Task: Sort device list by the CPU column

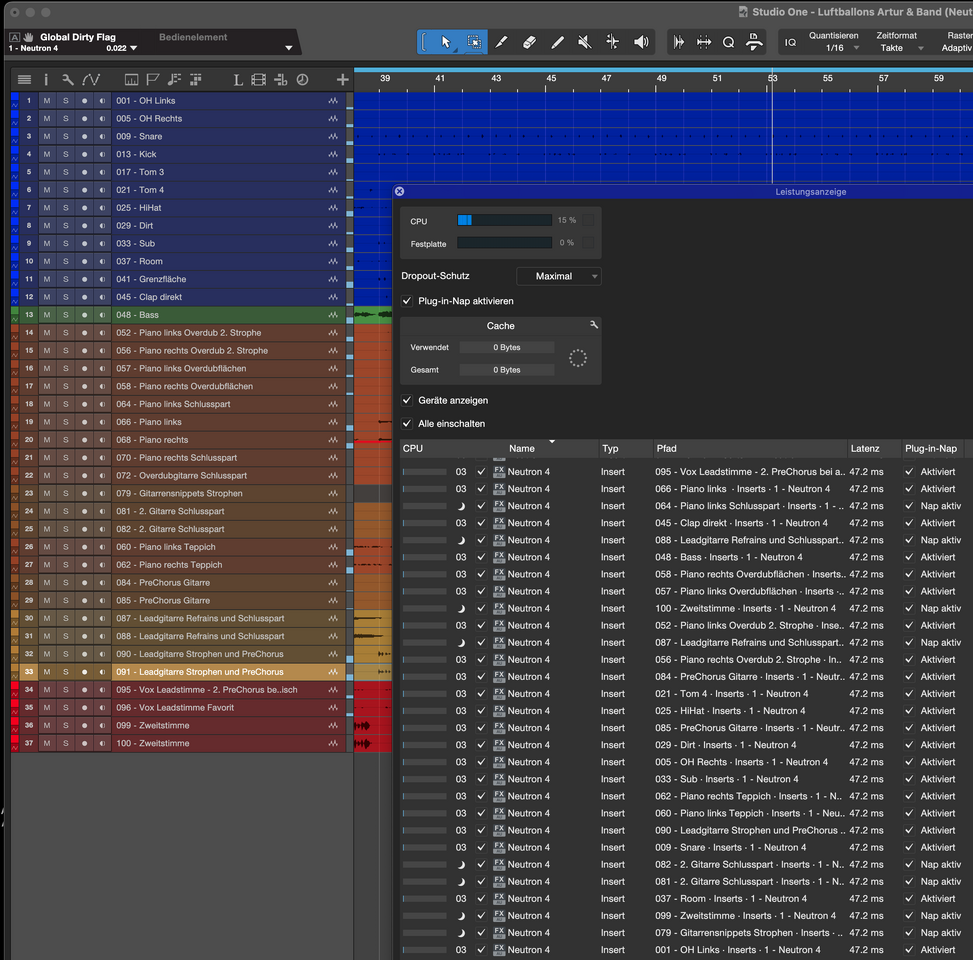Action: point(413,448)
